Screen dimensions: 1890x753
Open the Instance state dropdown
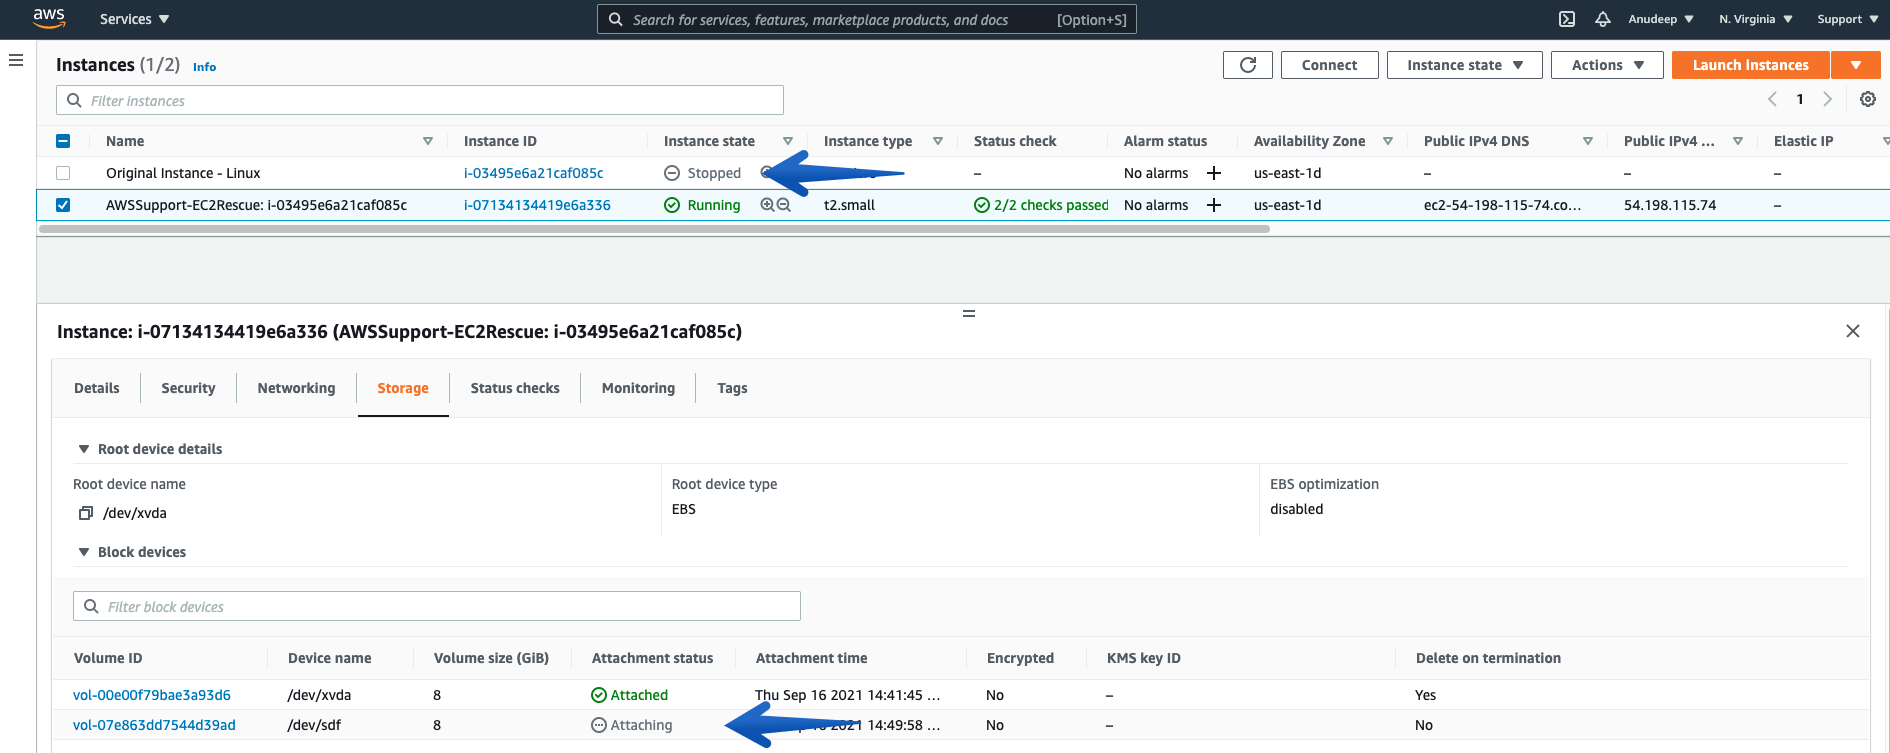pos(1465,65)
